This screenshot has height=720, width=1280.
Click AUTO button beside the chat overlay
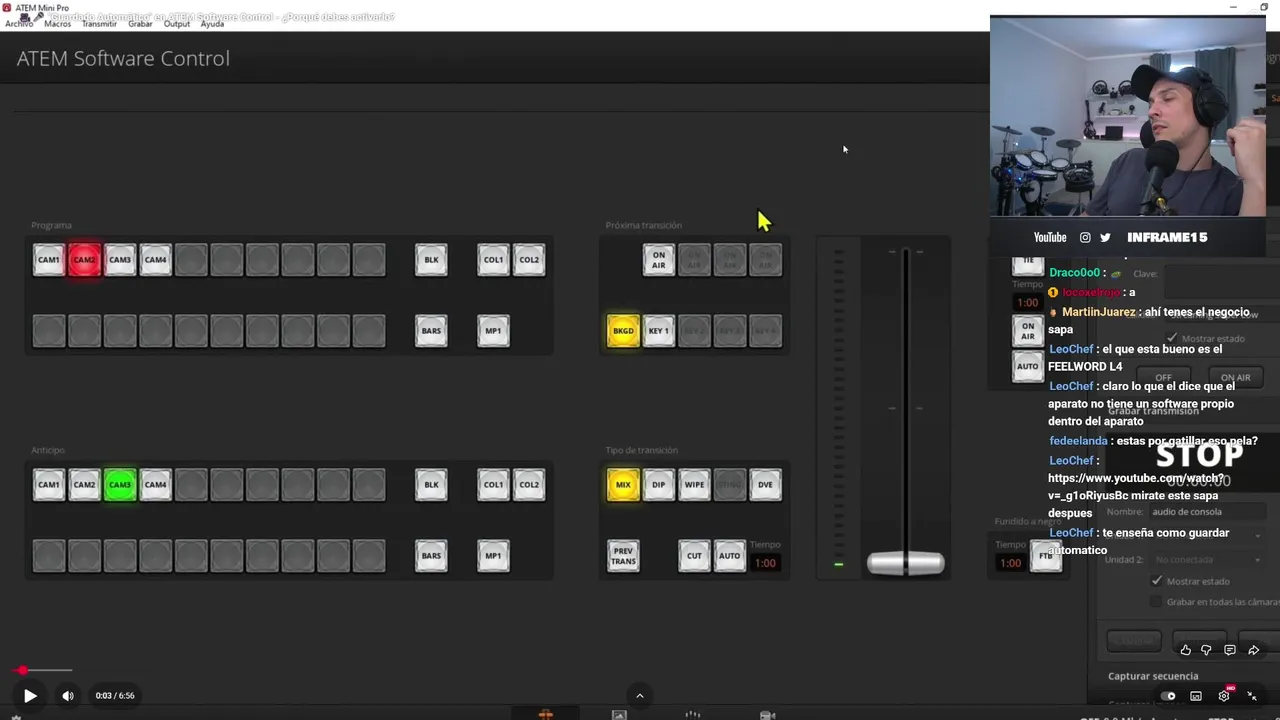1028,367
